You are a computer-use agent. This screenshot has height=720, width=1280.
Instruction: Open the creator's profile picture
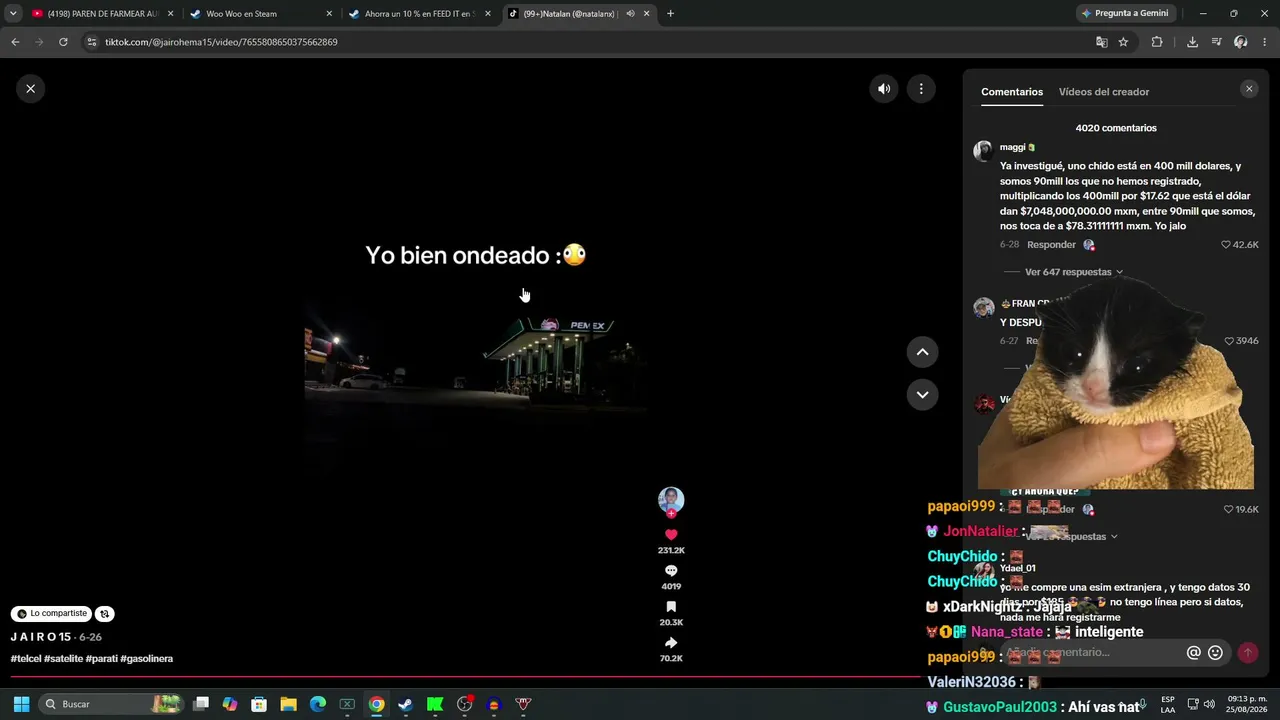(x=671, y=500)
